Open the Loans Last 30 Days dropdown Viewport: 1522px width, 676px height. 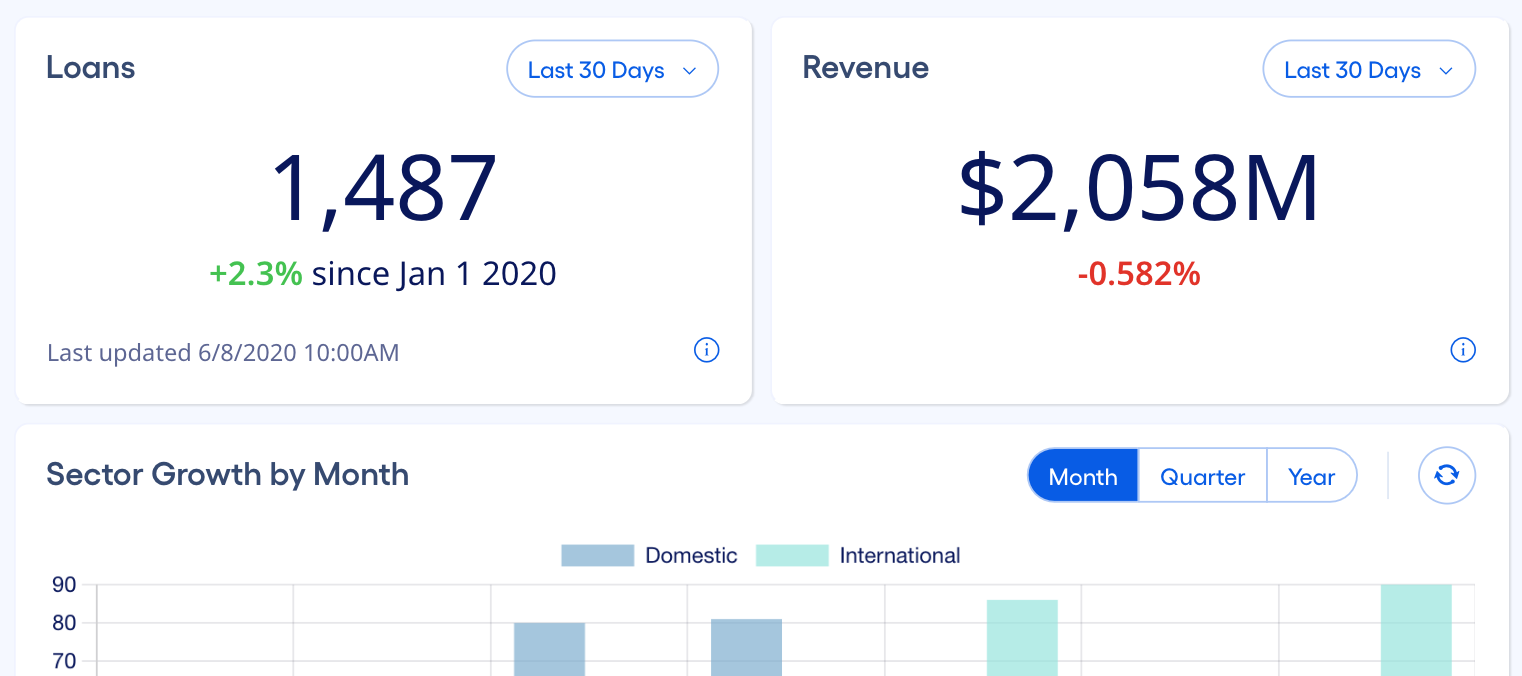(612, 69)
